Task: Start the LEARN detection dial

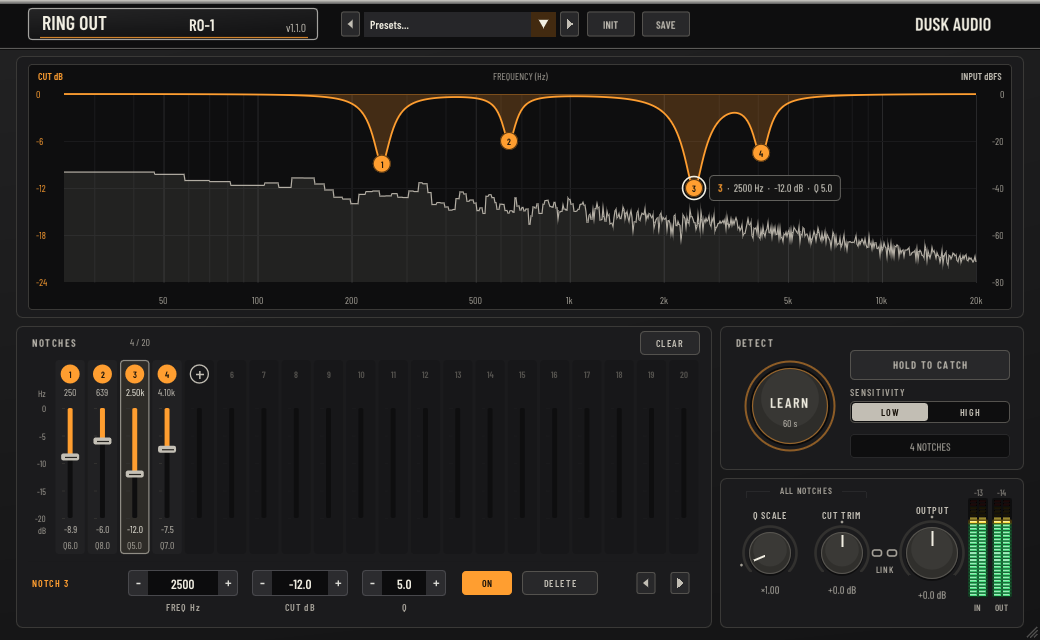Action: pos(789,406)
